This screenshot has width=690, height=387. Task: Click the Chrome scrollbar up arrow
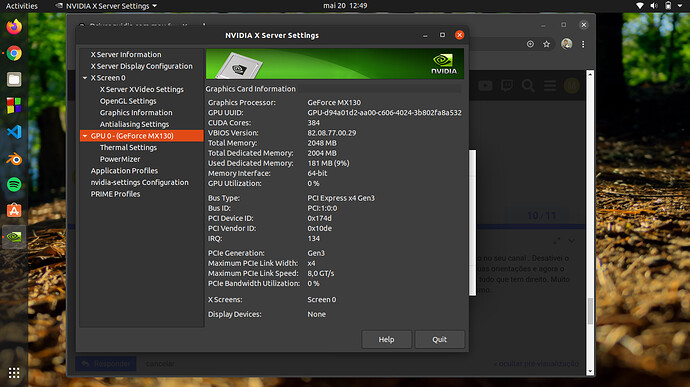click(590, 74)
